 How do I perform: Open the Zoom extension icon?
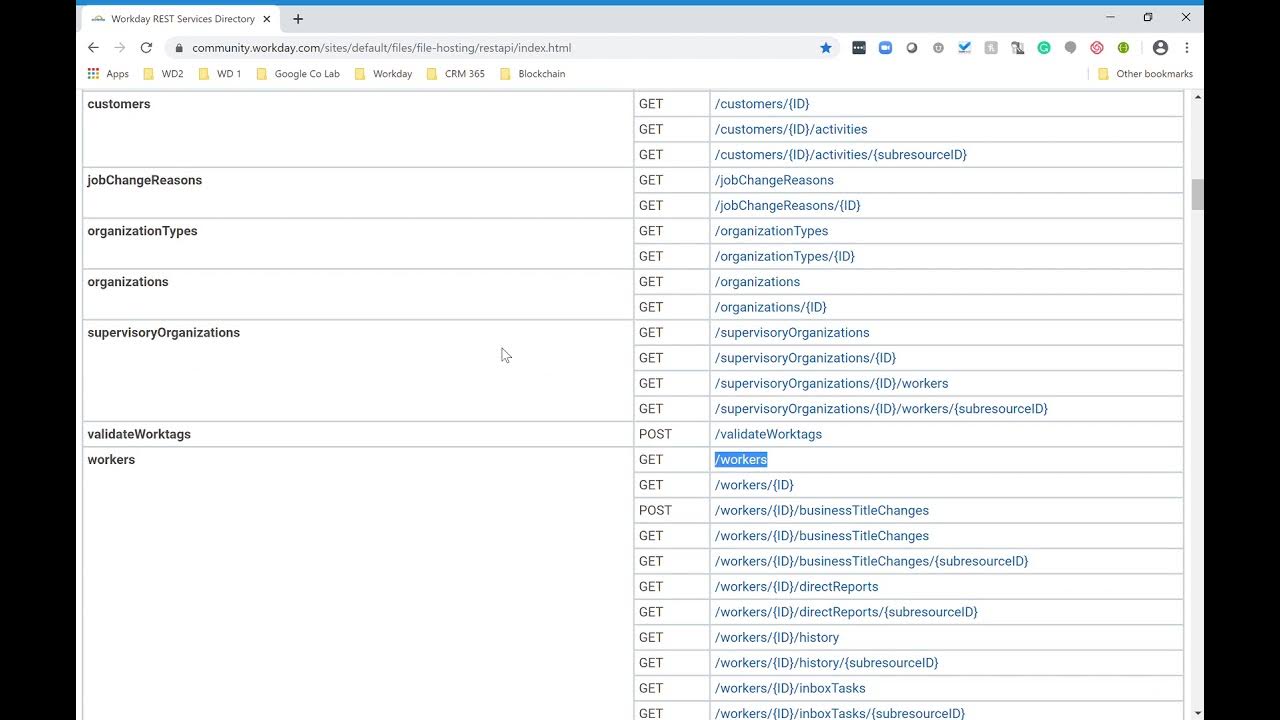pos(885,47)
